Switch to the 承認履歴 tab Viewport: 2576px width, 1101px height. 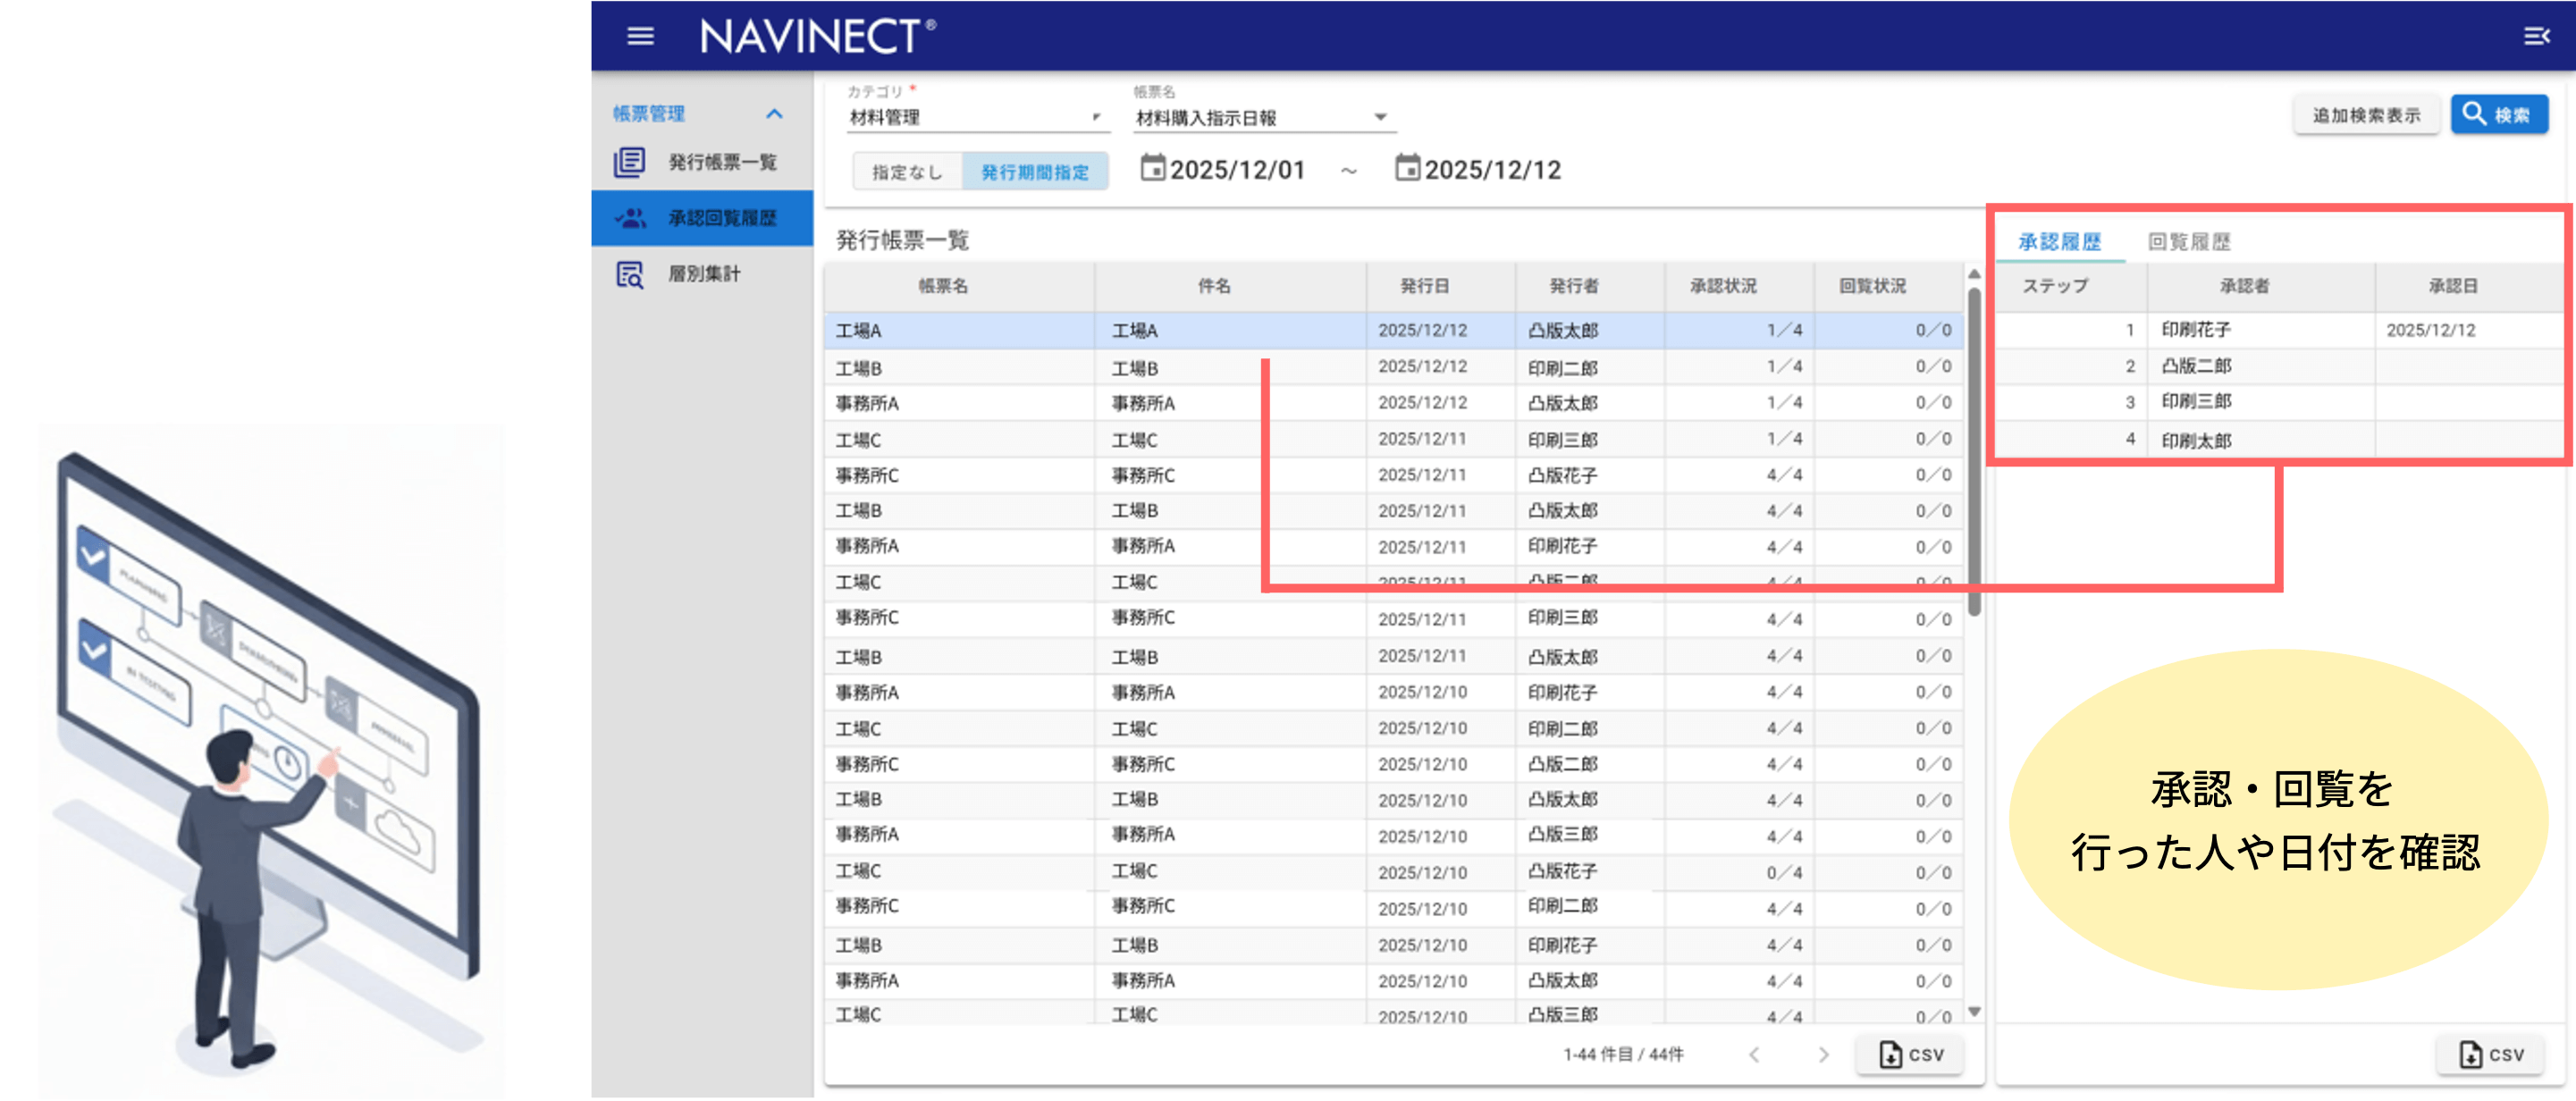pyautogui.click(x=2059, y=241)
